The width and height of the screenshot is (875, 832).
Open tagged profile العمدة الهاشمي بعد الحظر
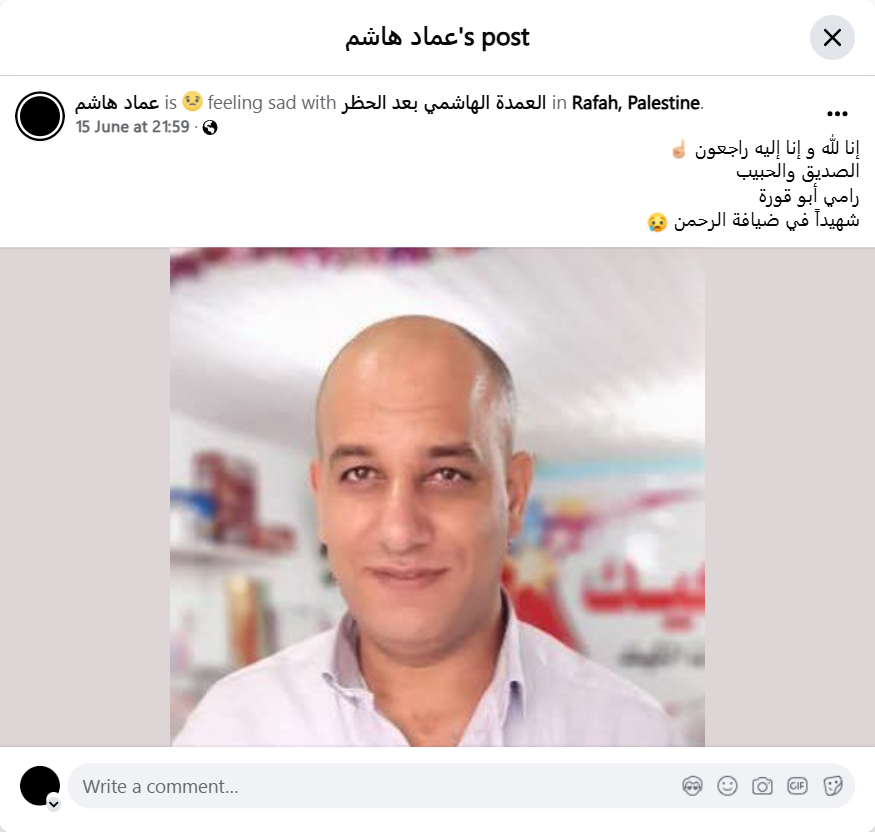(x=444, y=103)
